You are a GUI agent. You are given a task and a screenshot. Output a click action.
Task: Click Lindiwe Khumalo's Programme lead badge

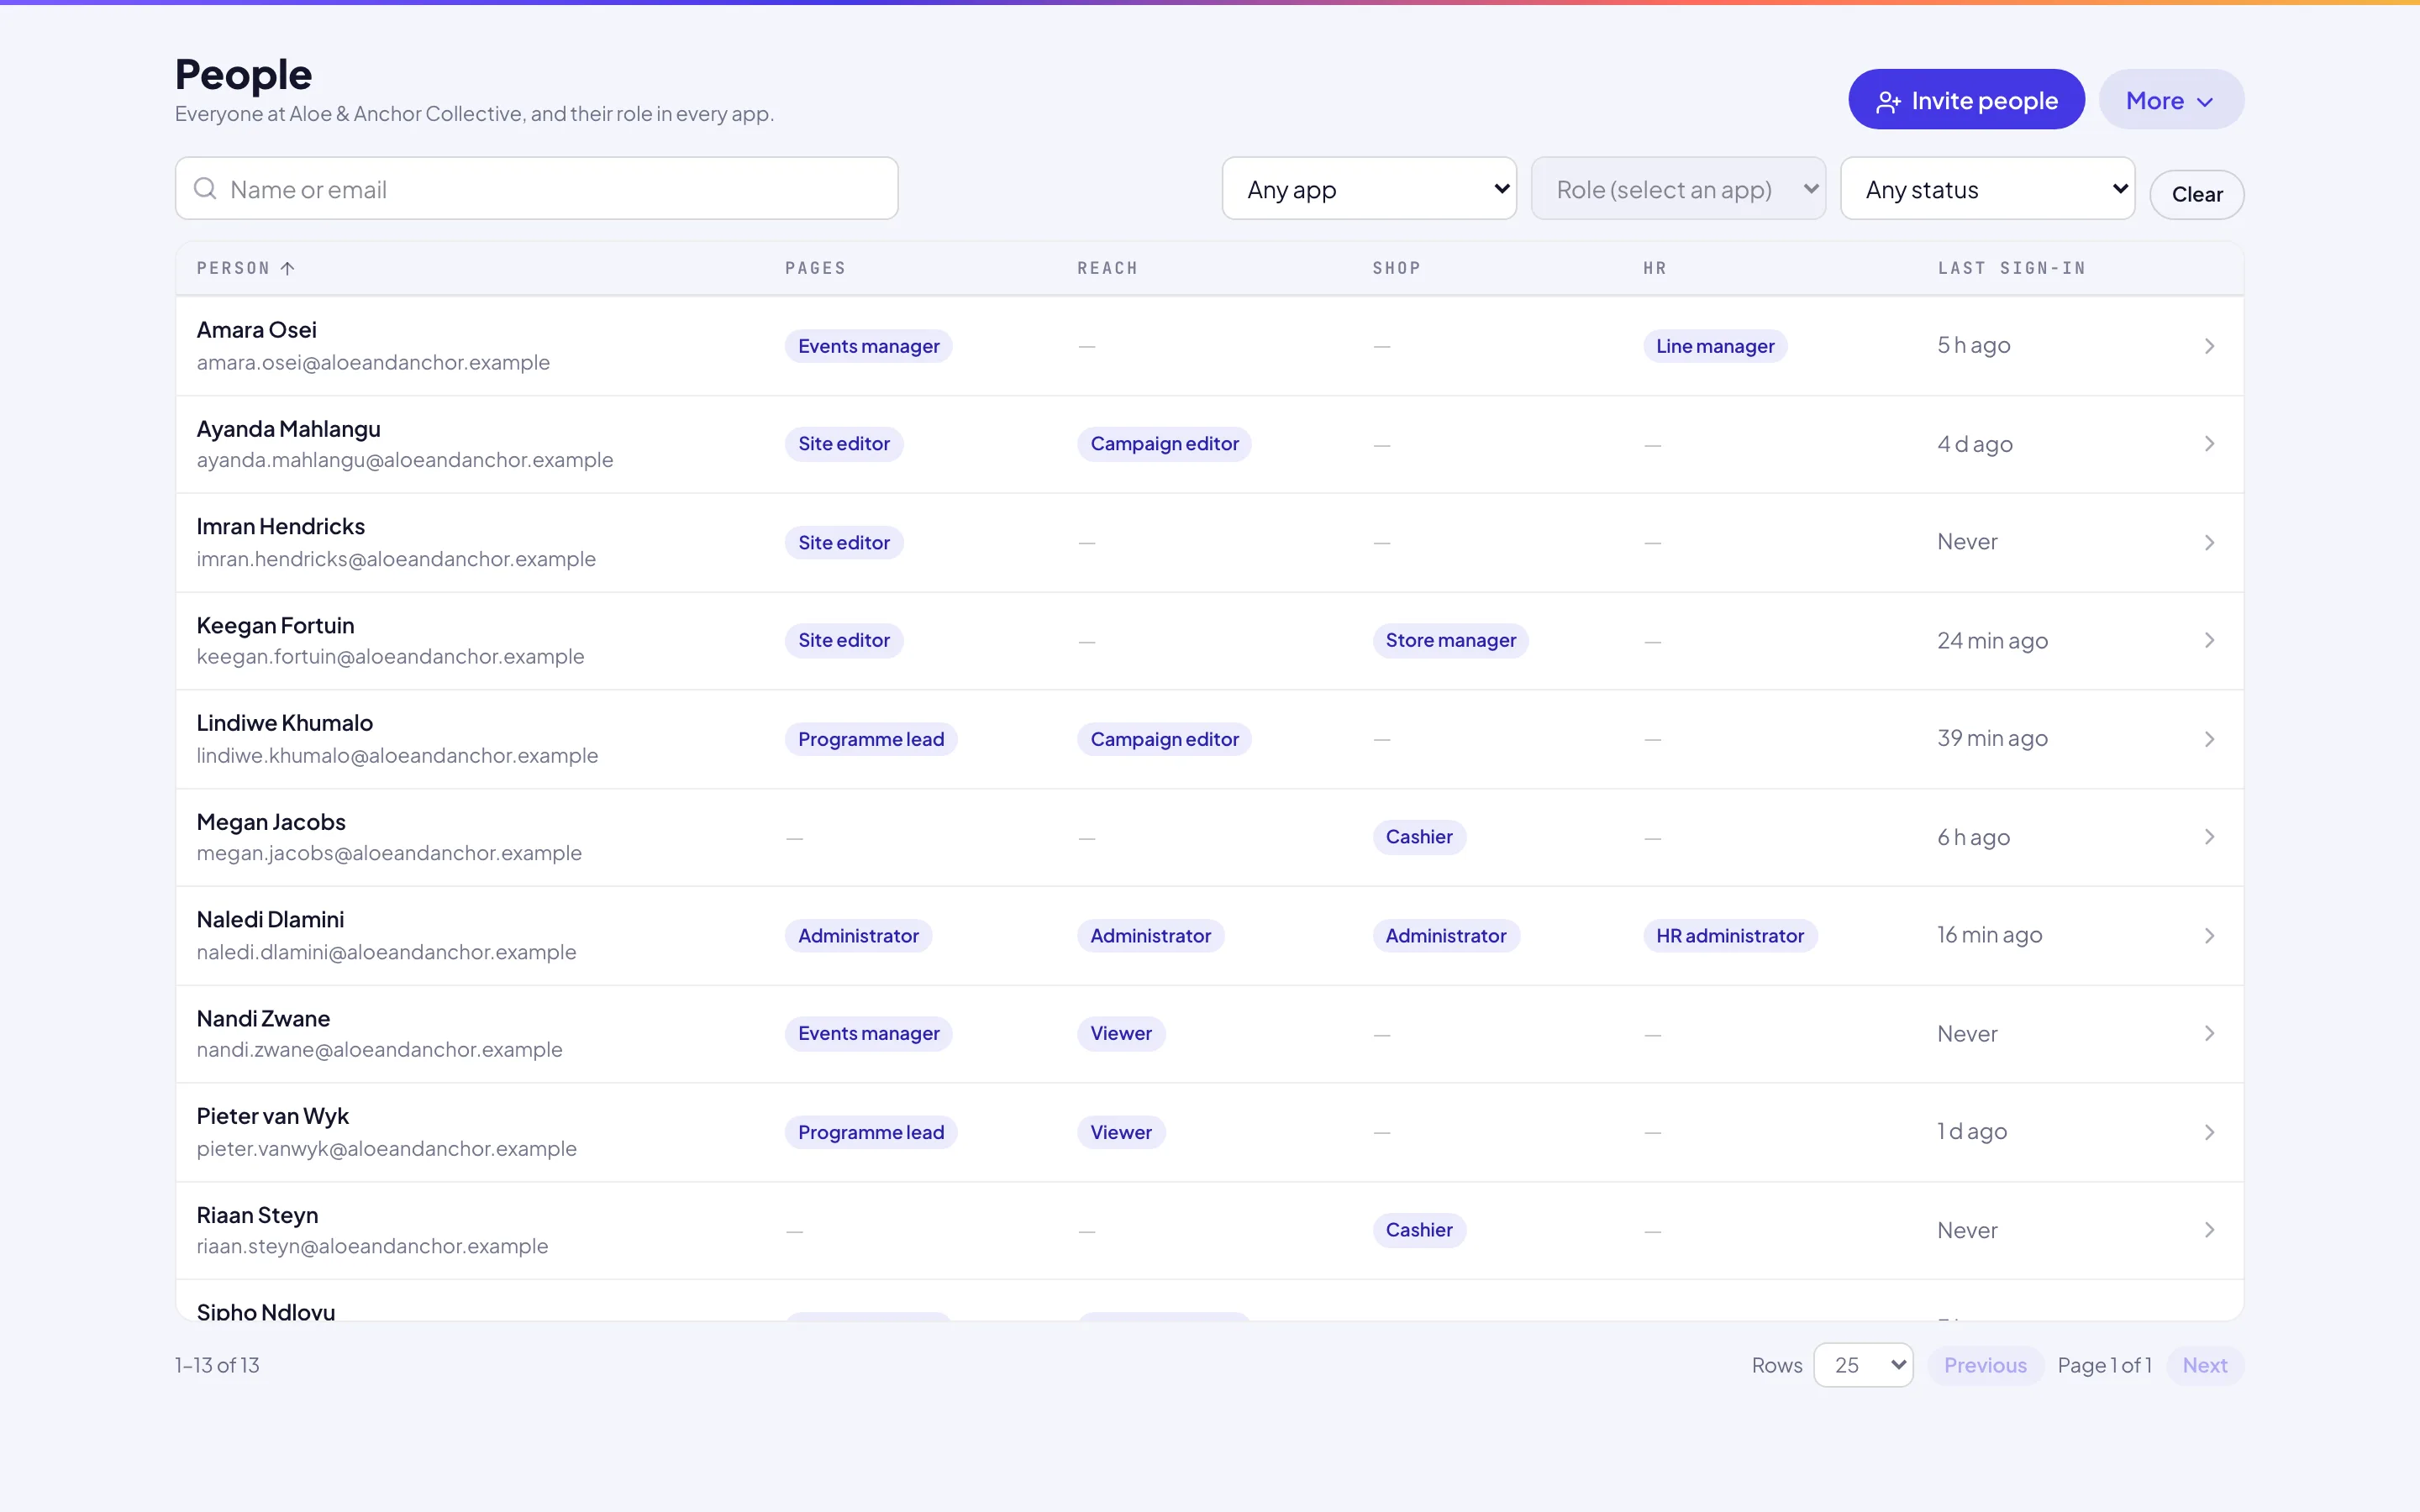click(x=871, y=739)
